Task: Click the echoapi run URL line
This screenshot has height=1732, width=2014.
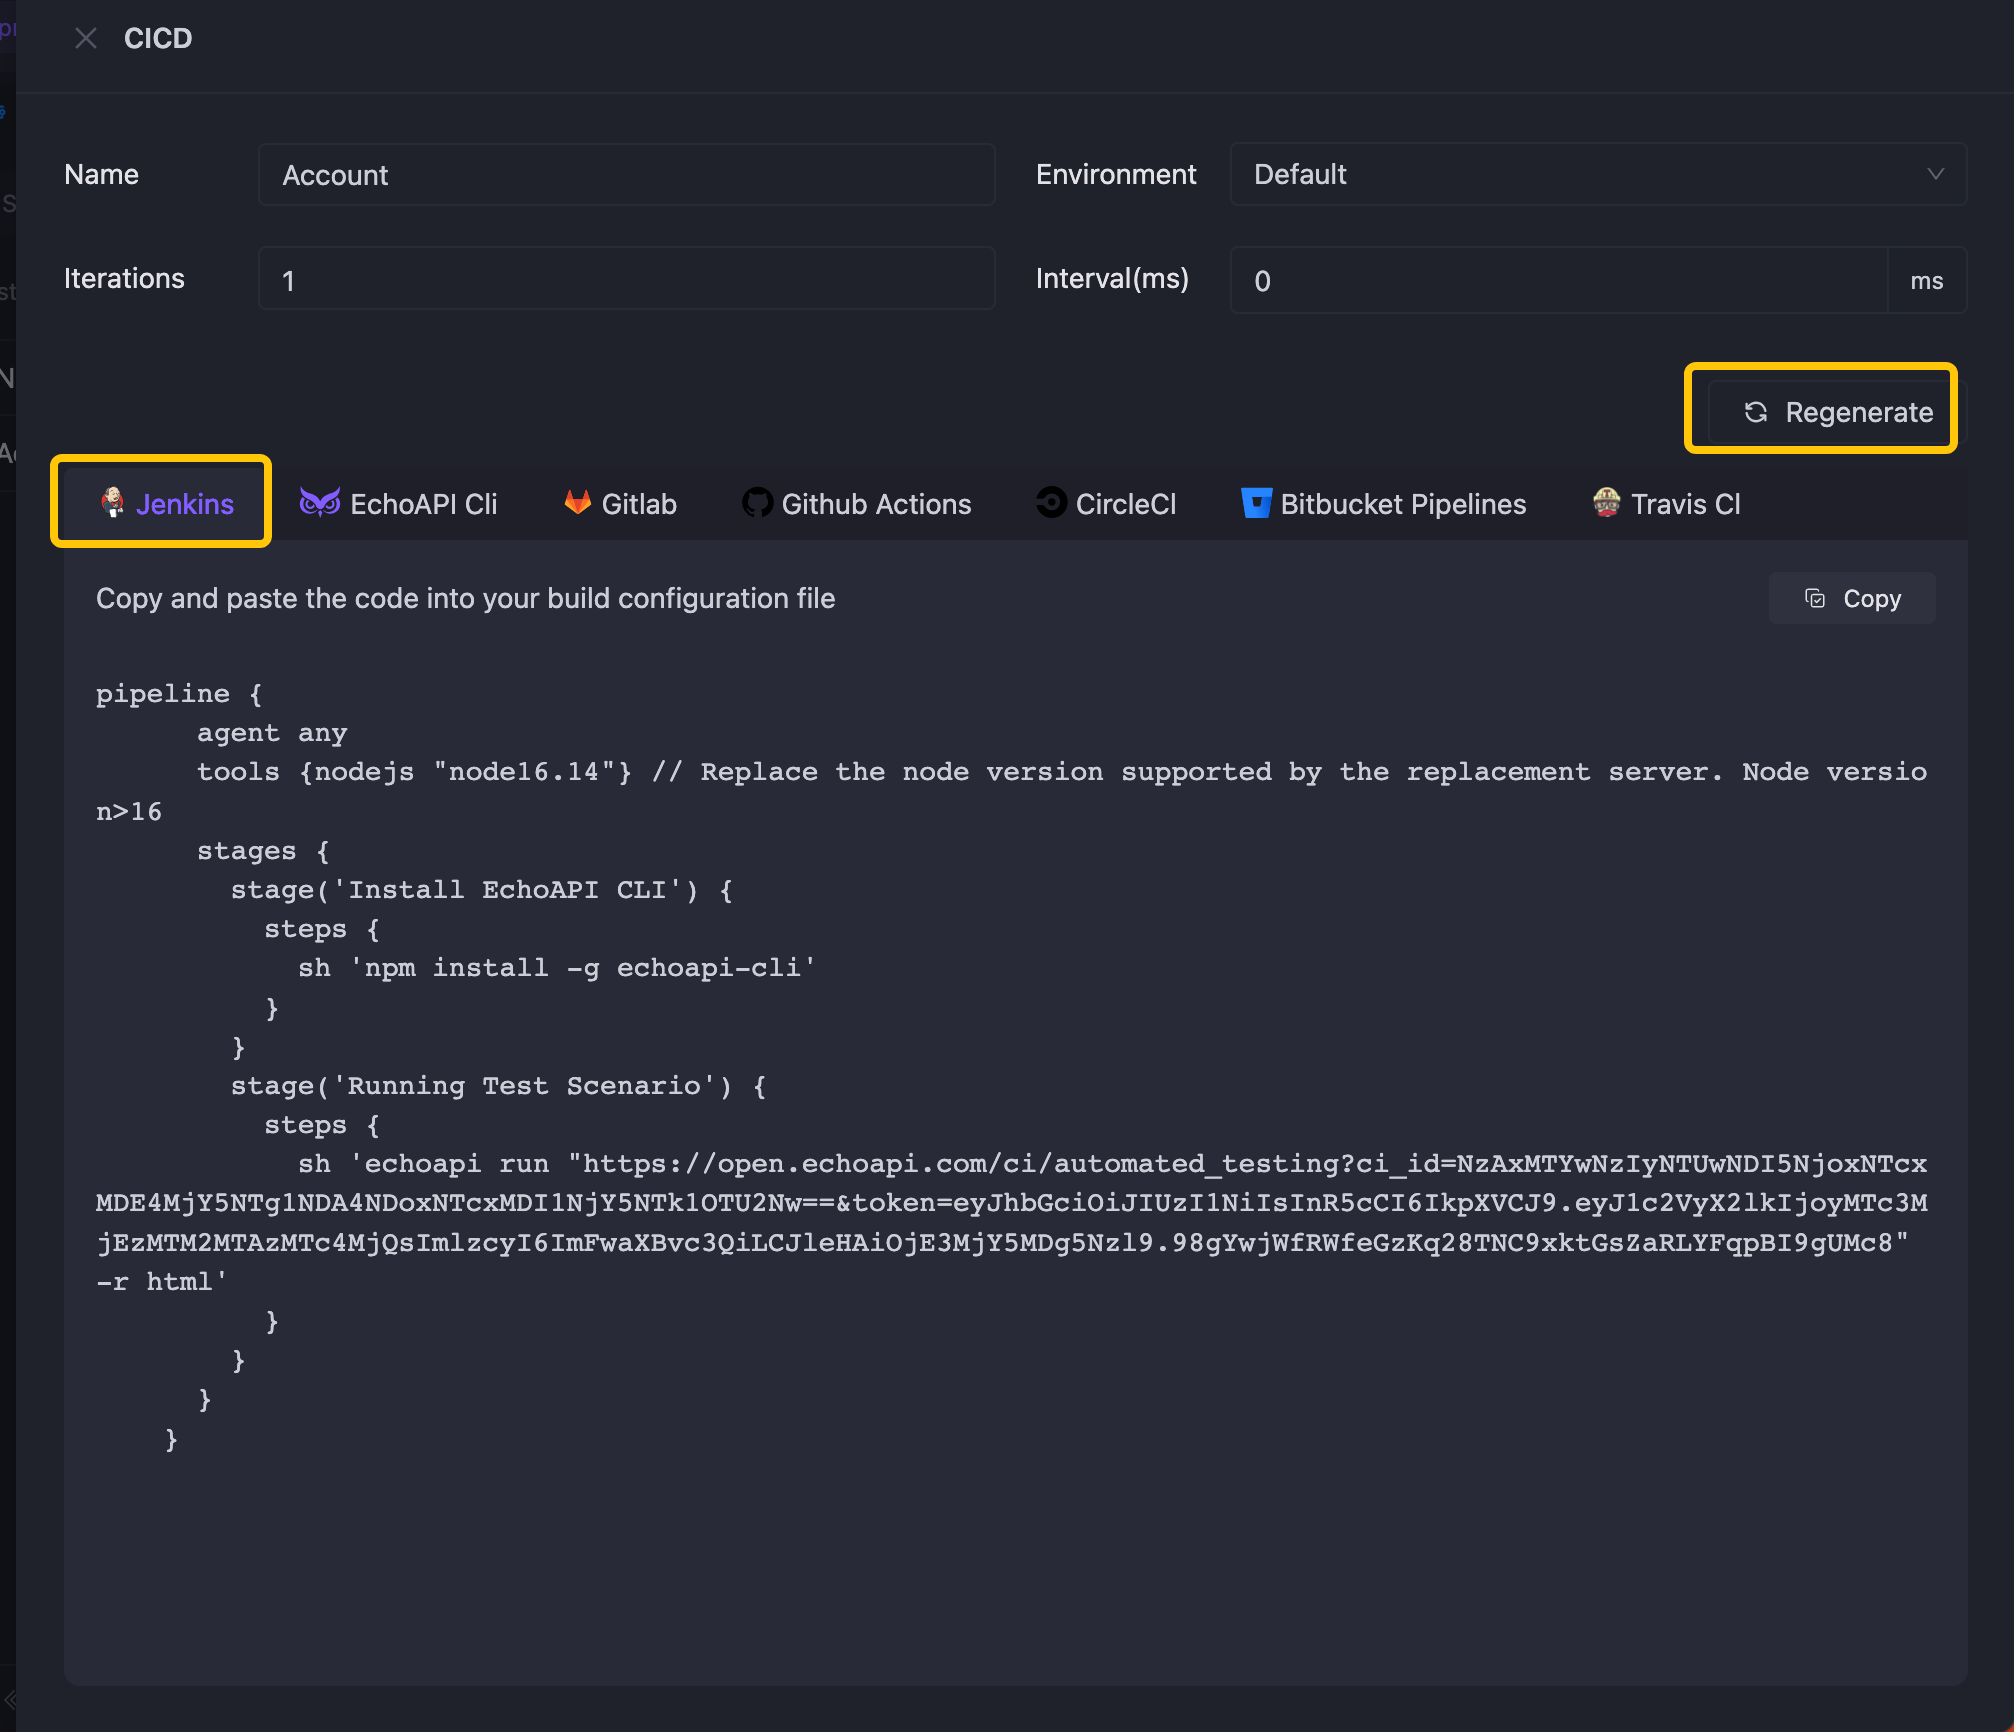Action: pyautogui.click(x=1011, y=1203)
